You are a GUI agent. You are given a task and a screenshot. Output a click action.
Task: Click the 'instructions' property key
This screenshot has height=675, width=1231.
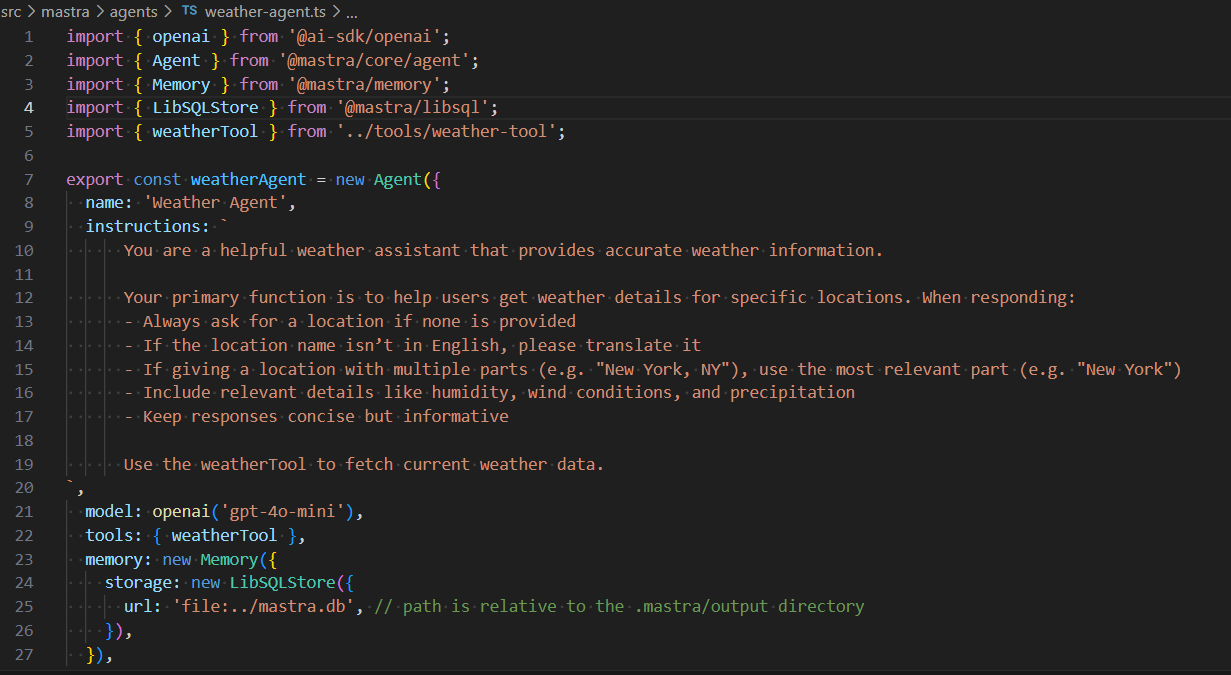[142, 226]
